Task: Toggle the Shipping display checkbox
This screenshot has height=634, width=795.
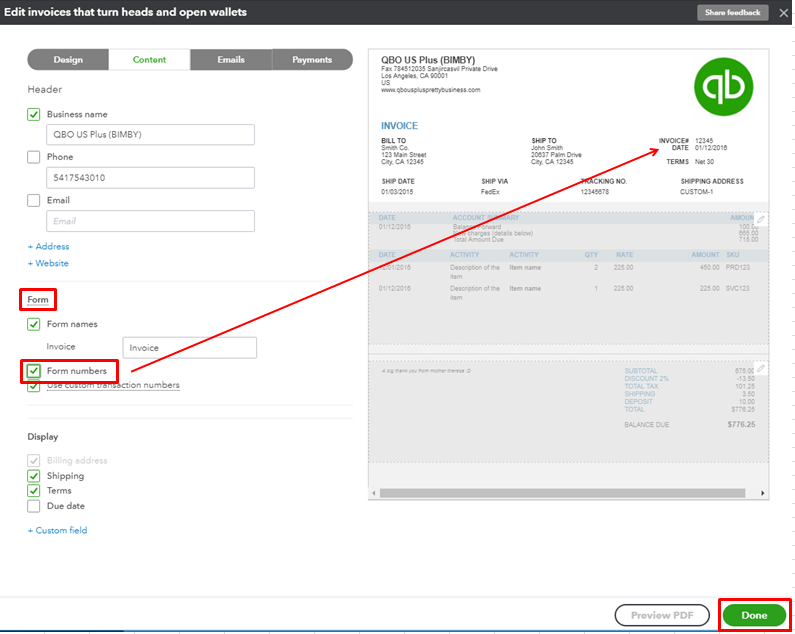Action: [x=33, y=476]
